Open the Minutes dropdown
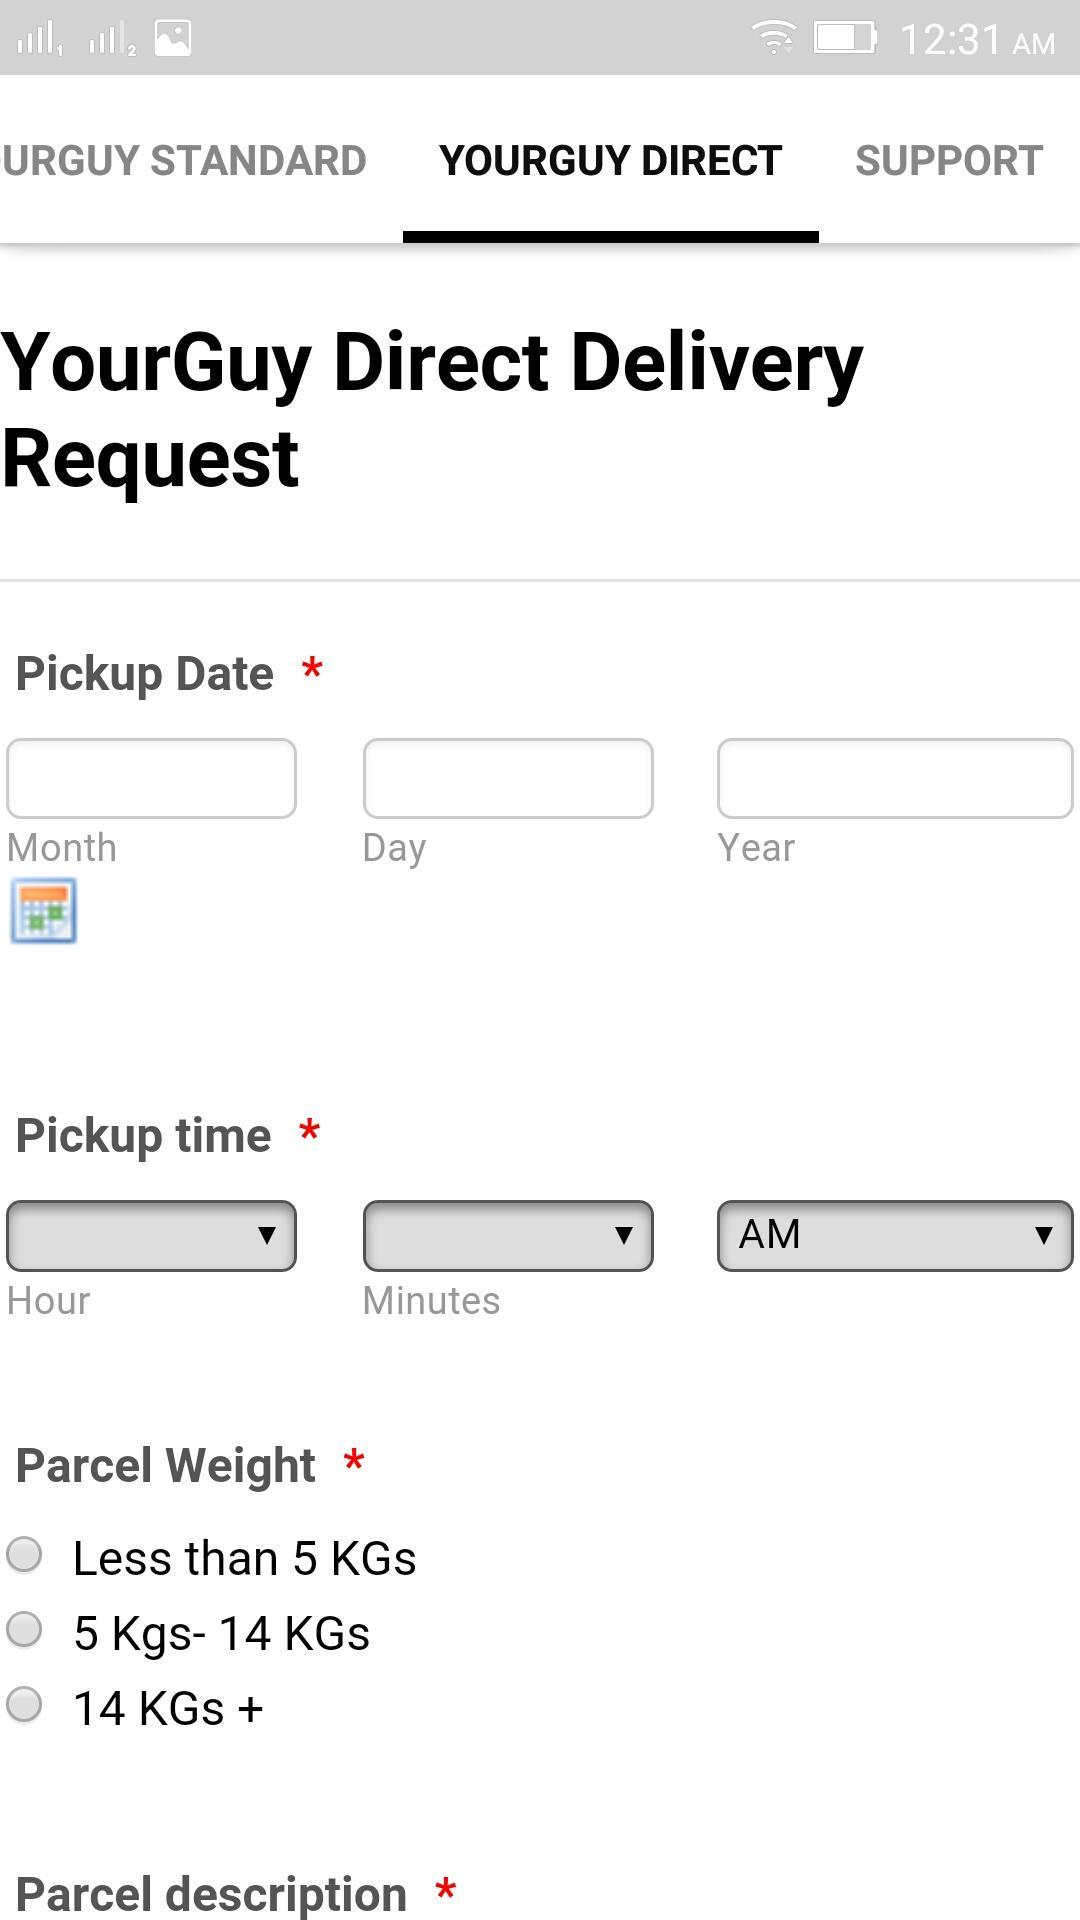The image size is (1080, 1920). tap(507, 1236)
